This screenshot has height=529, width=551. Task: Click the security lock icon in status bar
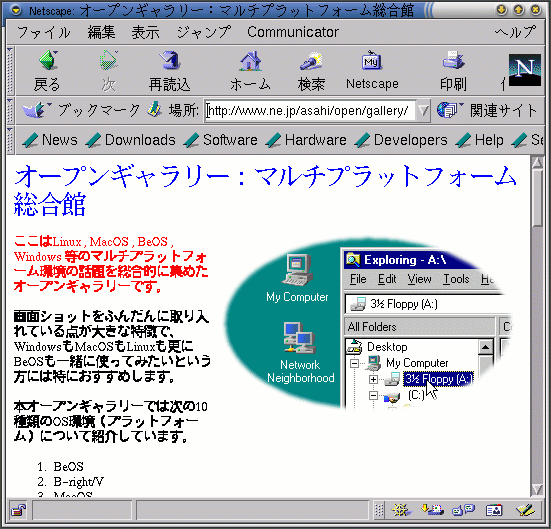pyautogui.click(x=18, y=510)
